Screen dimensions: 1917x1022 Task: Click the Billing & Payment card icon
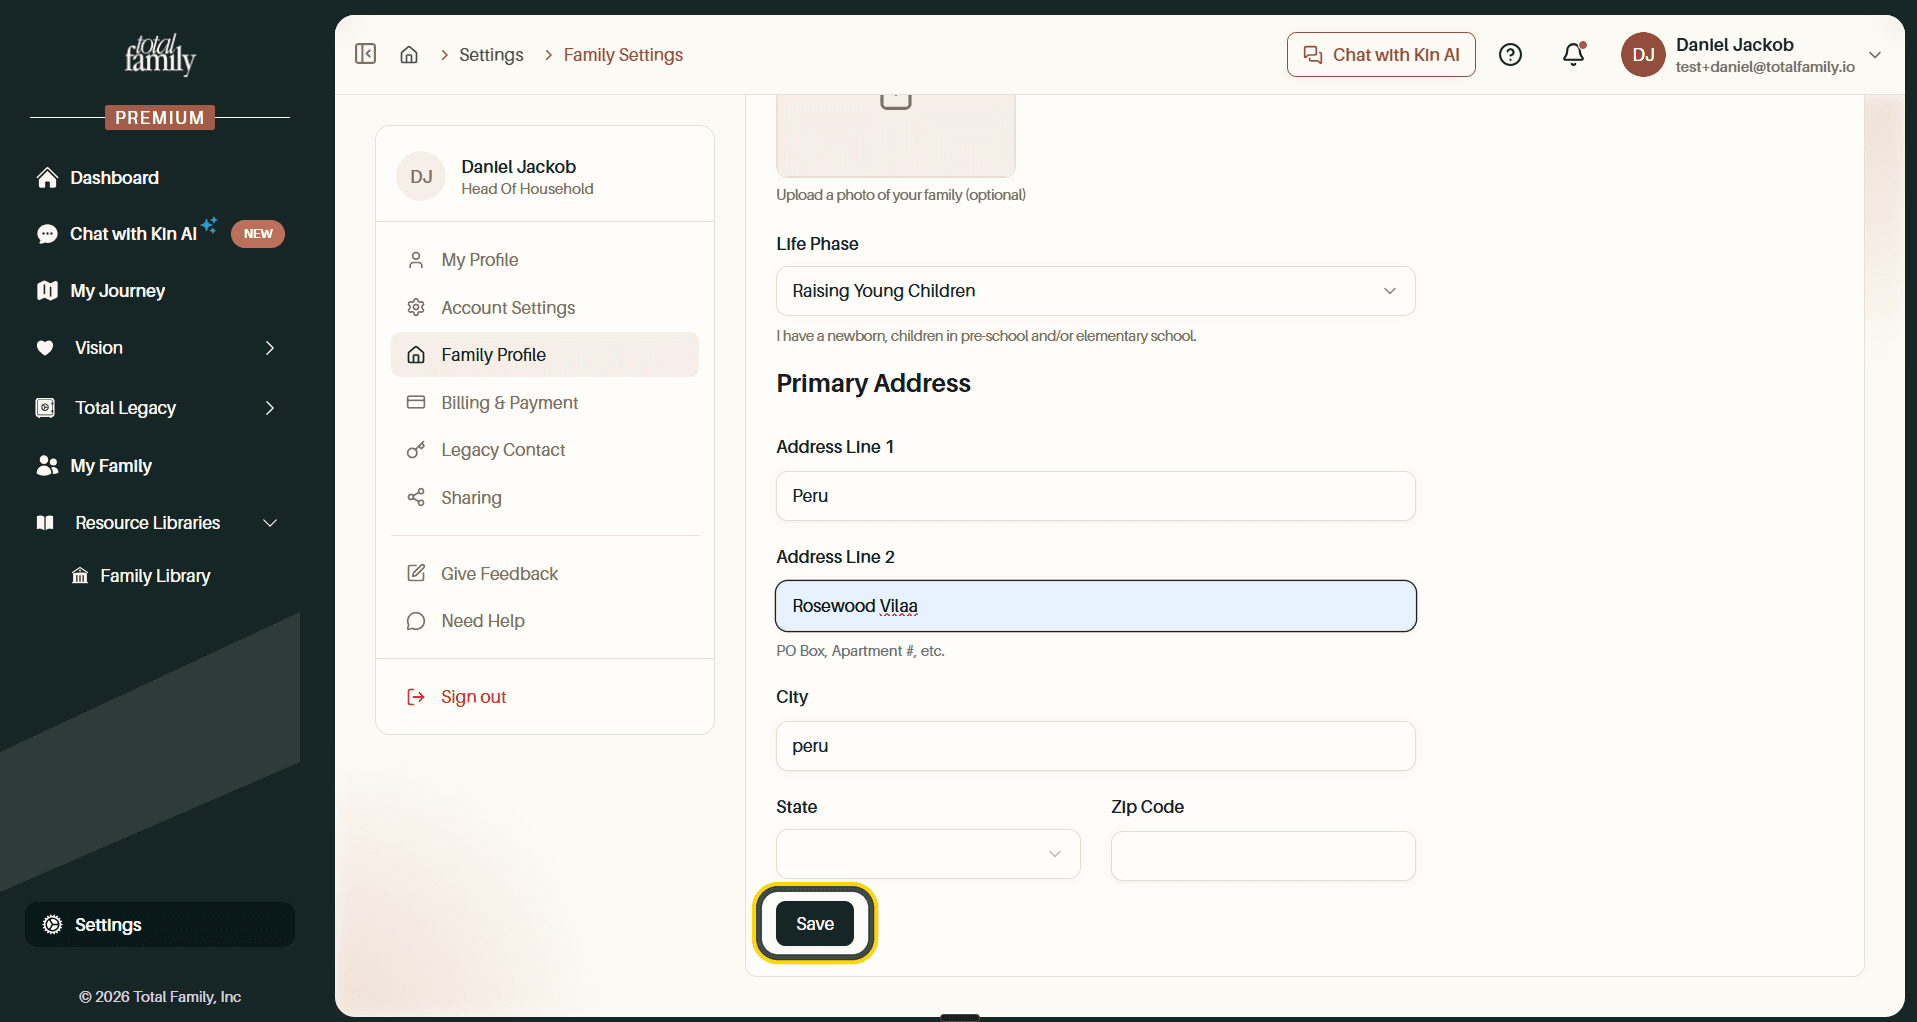click(x=416, y=402)
